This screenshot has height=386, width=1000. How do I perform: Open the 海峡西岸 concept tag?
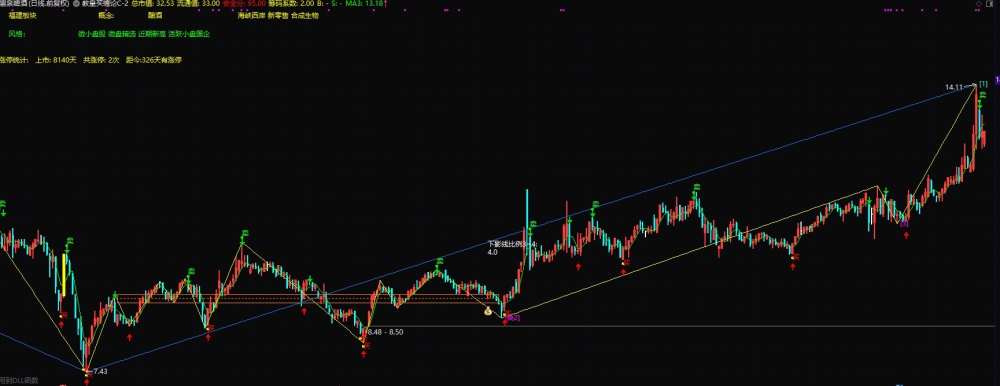tap(251, 15)
